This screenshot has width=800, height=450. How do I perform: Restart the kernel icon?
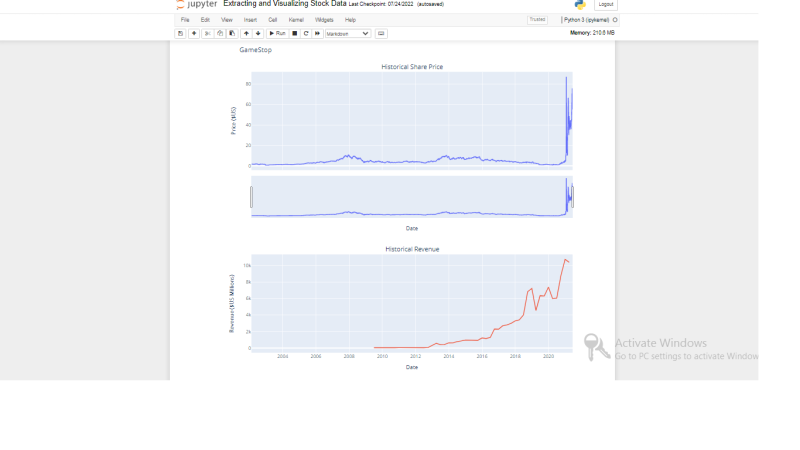point(306,34)
